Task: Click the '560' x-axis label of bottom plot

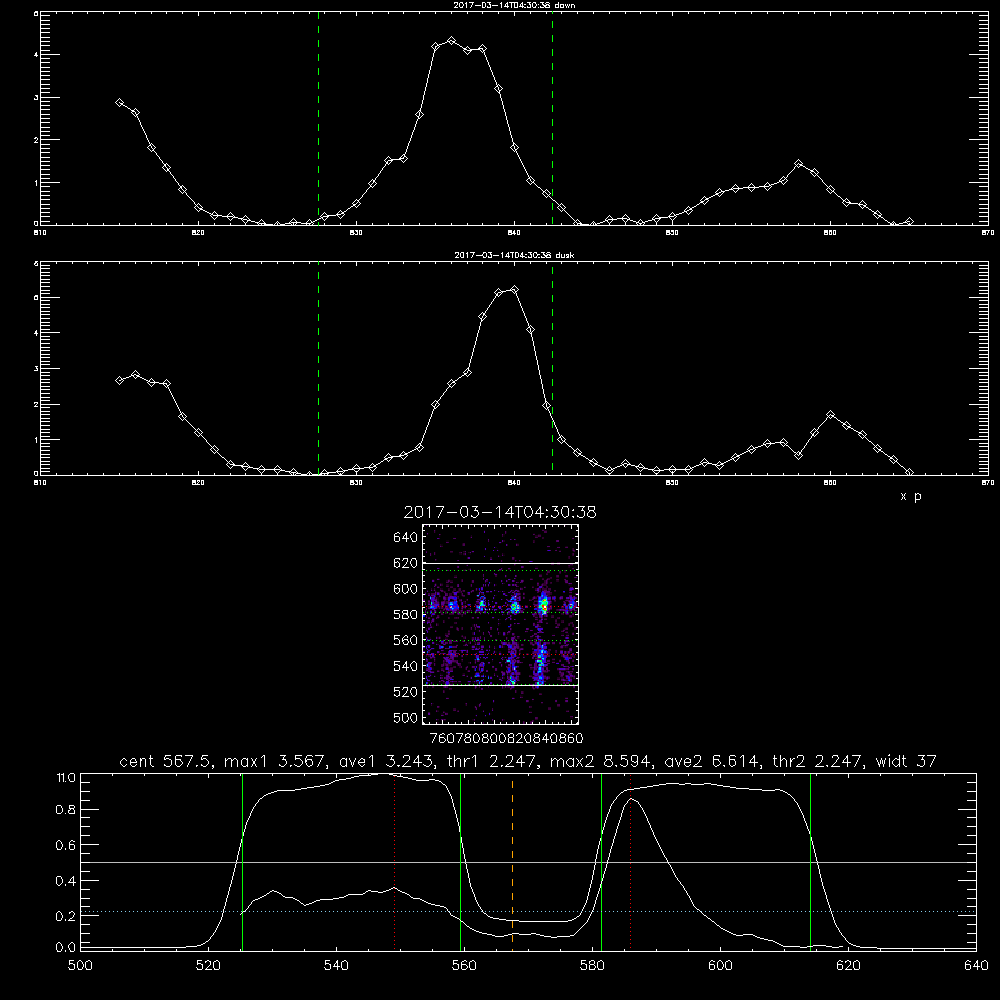Action: click(x=464, y=966)
